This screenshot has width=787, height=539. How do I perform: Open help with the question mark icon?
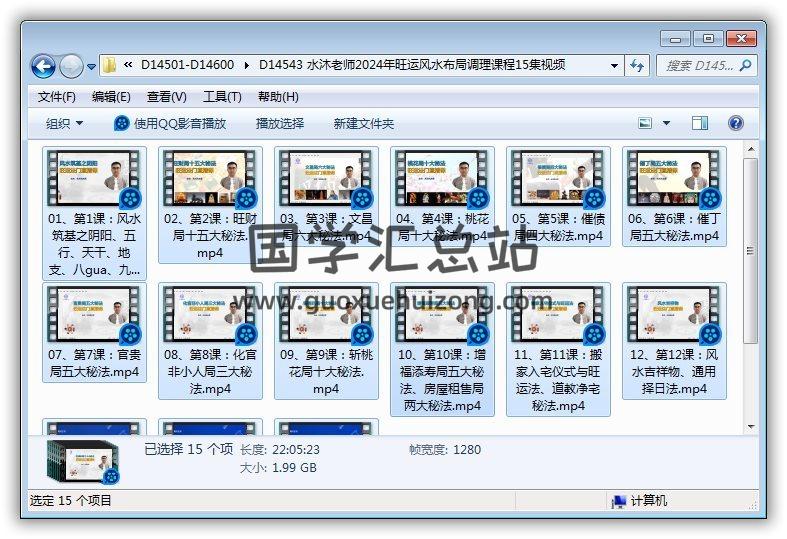pos(736,123)
